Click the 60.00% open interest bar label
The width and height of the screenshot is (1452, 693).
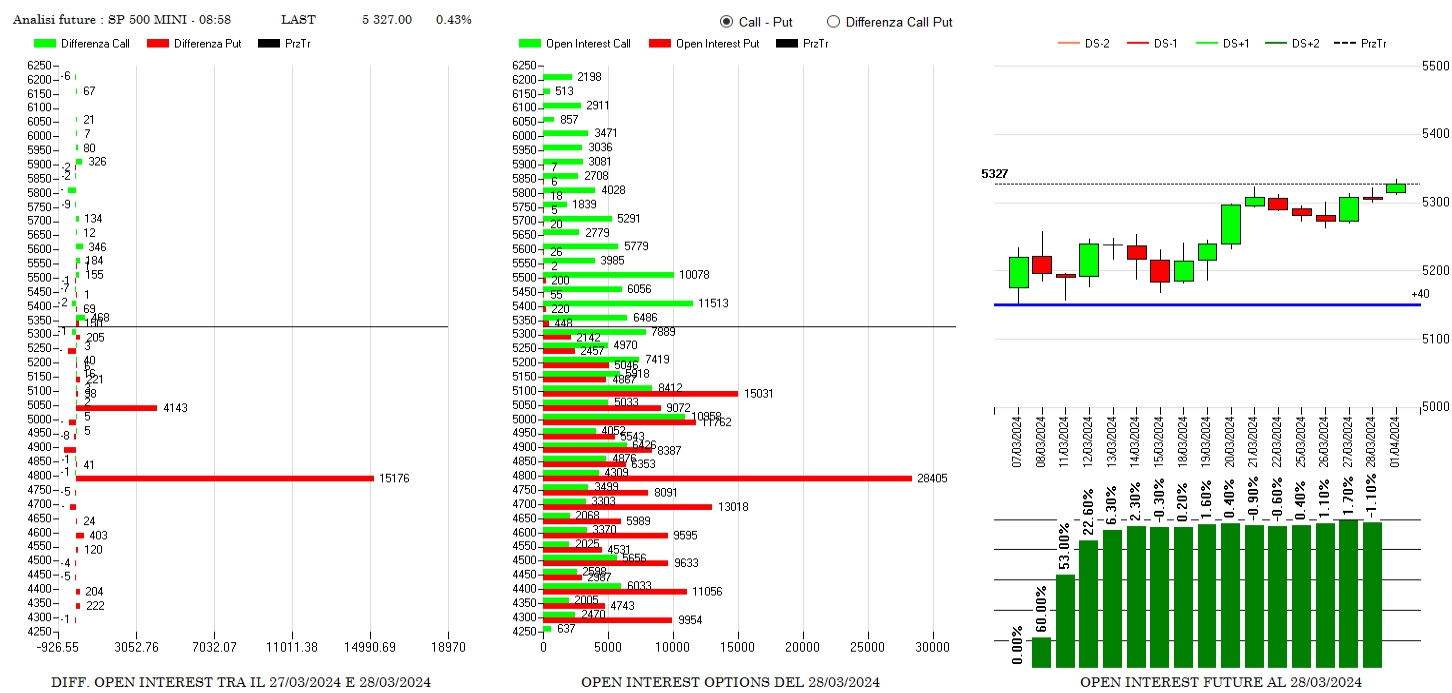click(1042, 610)
